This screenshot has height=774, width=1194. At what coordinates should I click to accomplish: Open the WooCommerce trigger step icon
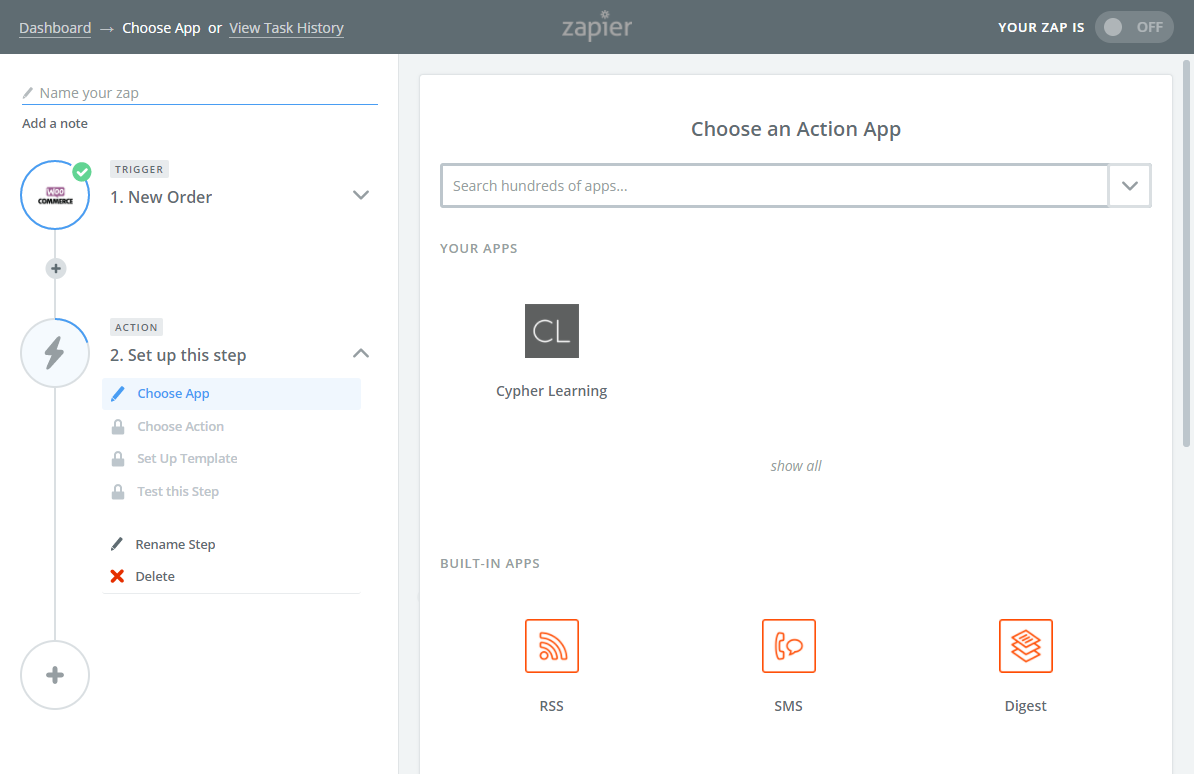pyautogui.click(x=55, y=195)
